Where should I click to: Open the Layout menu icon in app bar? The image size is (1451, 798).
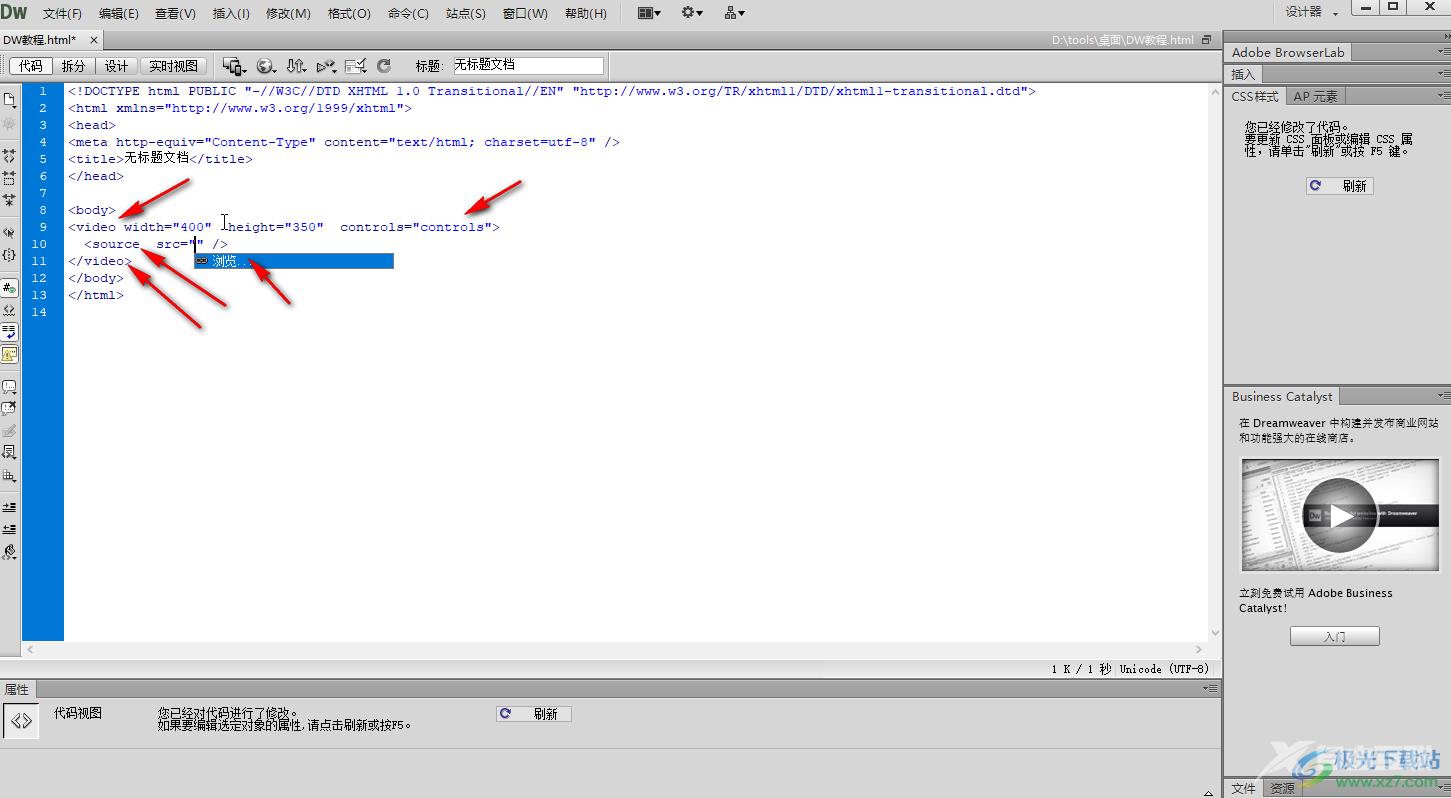tap(649, 13)
